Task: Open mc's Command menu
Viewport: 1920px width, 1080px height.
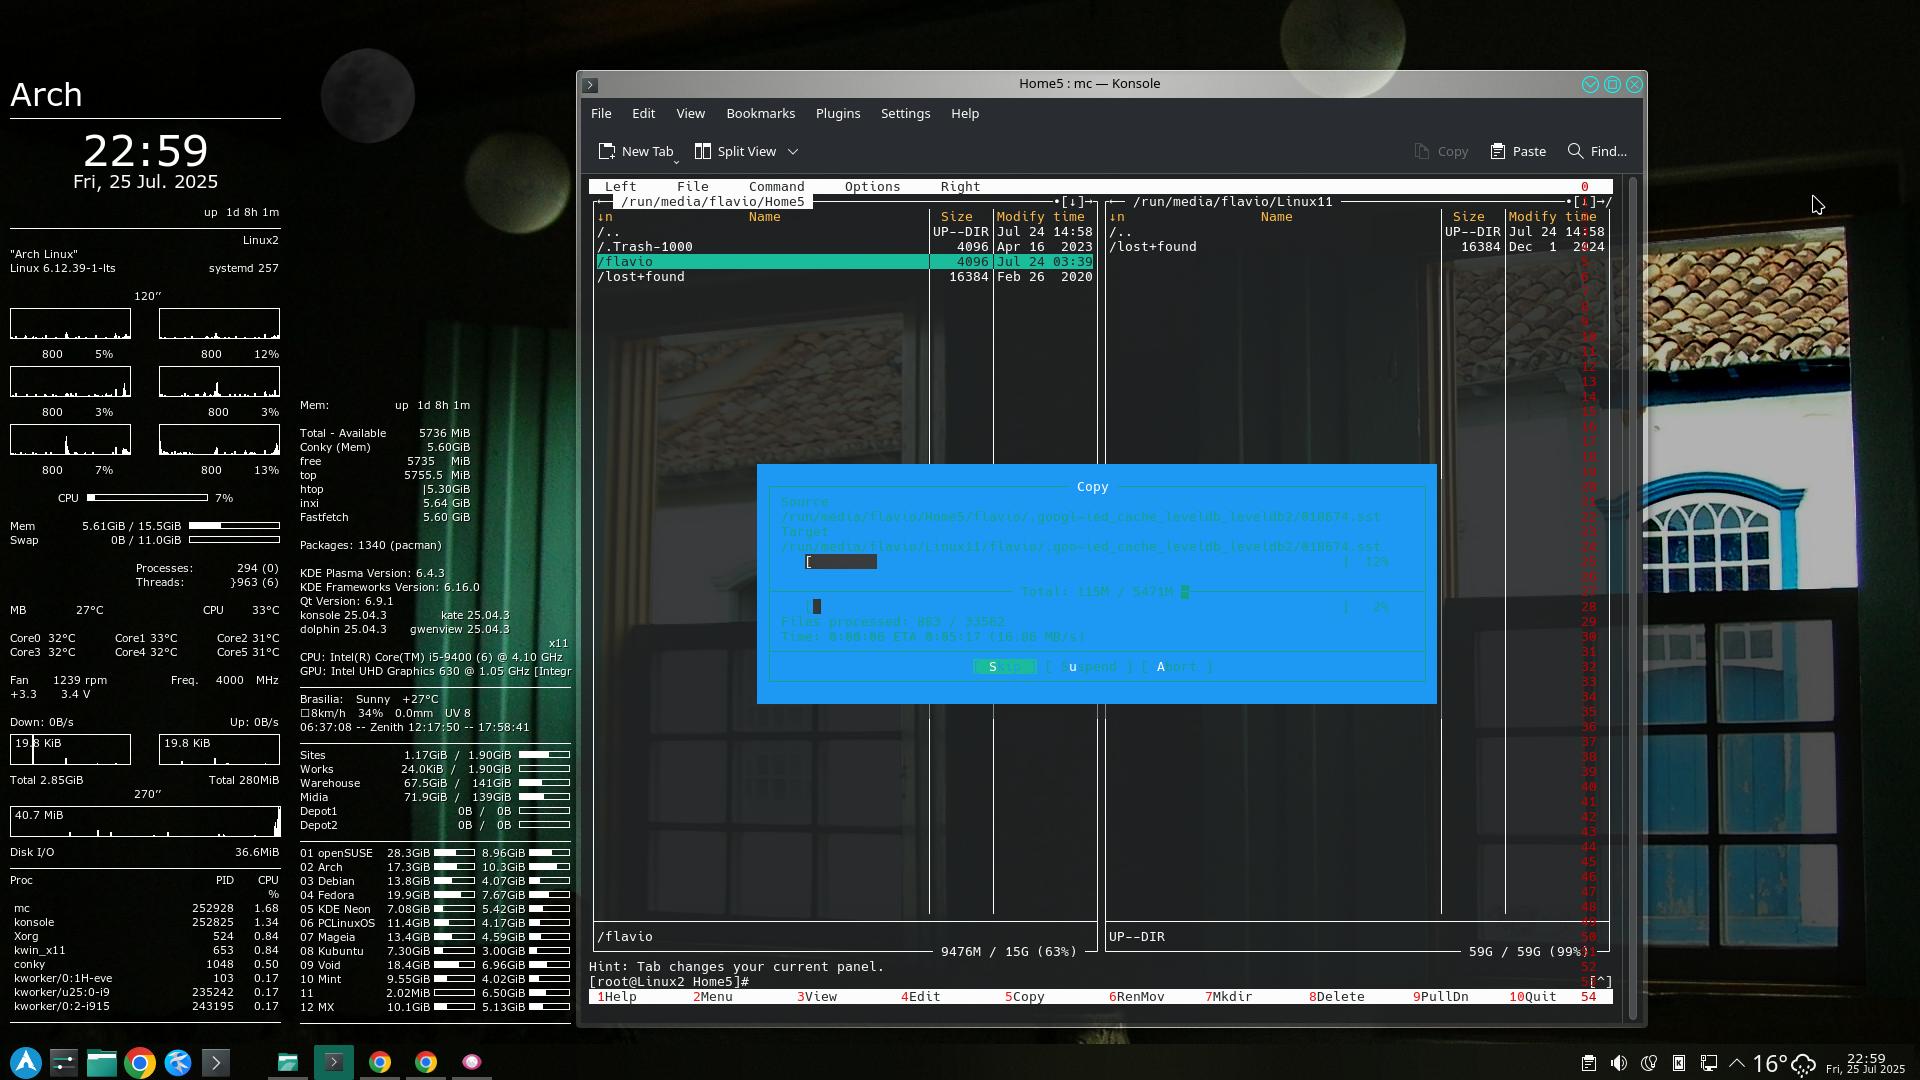Action: [x=776, y=186]
